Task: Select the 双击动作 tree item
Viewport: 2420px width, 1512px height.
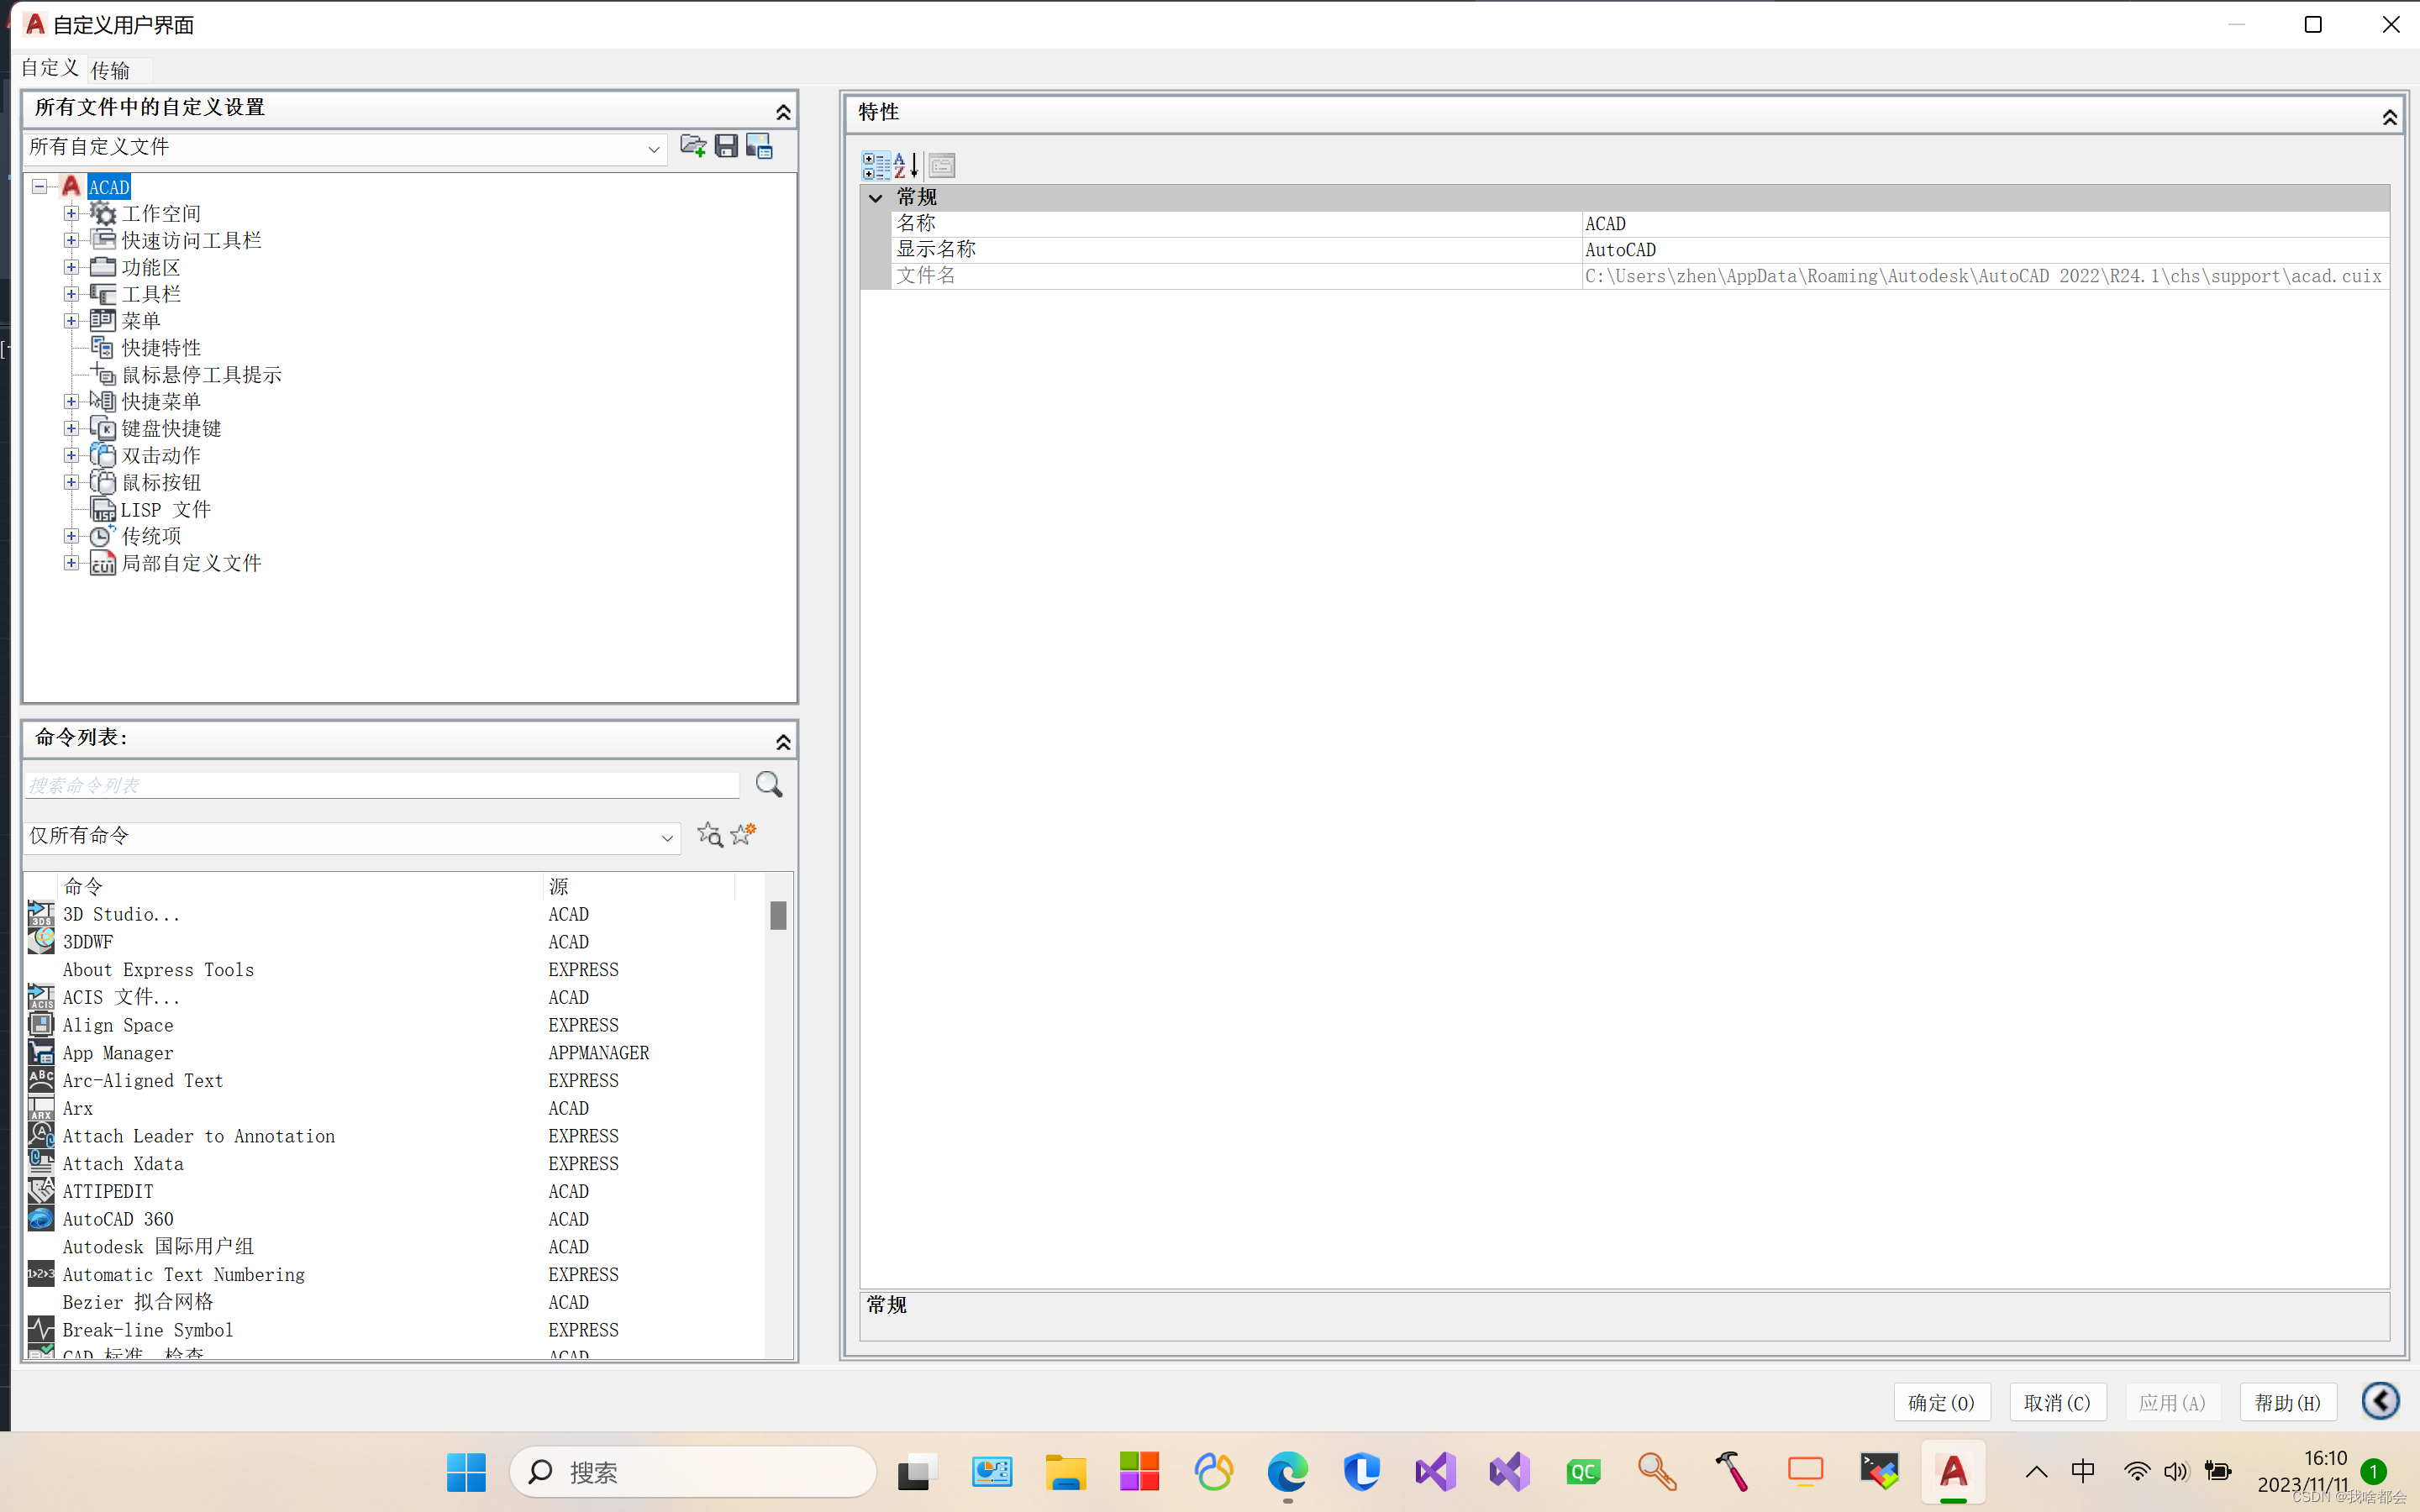Action: click(x=161, y=455)
